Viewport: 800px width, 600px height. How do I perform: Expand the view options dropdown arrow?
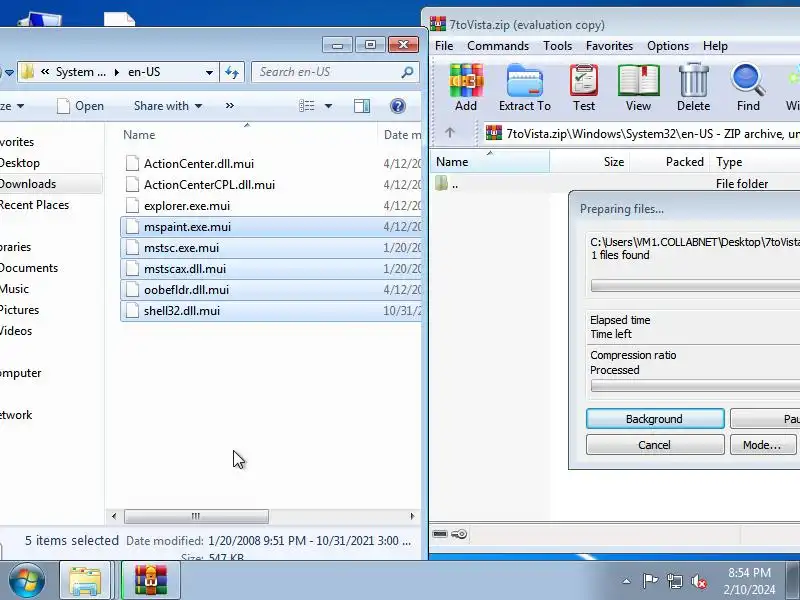[328, 106]
